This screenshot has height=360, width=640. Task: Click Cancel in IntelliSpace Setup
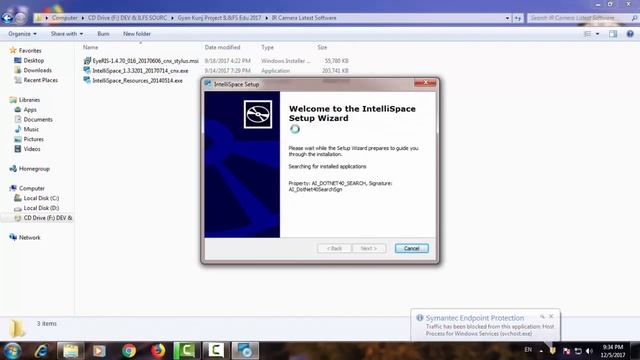point(411,248)
